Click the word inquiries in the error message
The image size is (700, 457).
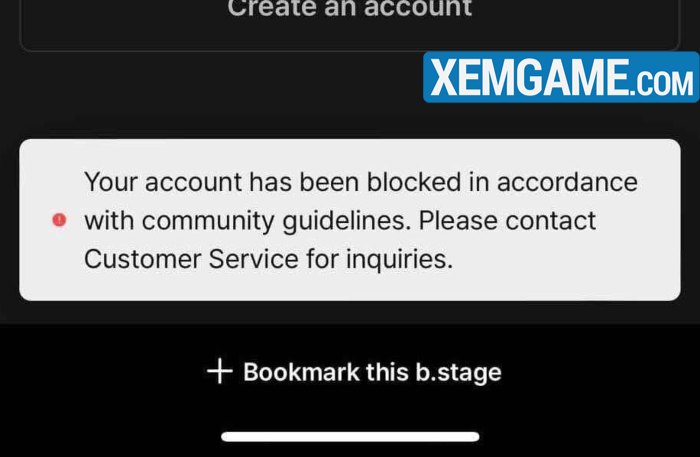(400, 259)
